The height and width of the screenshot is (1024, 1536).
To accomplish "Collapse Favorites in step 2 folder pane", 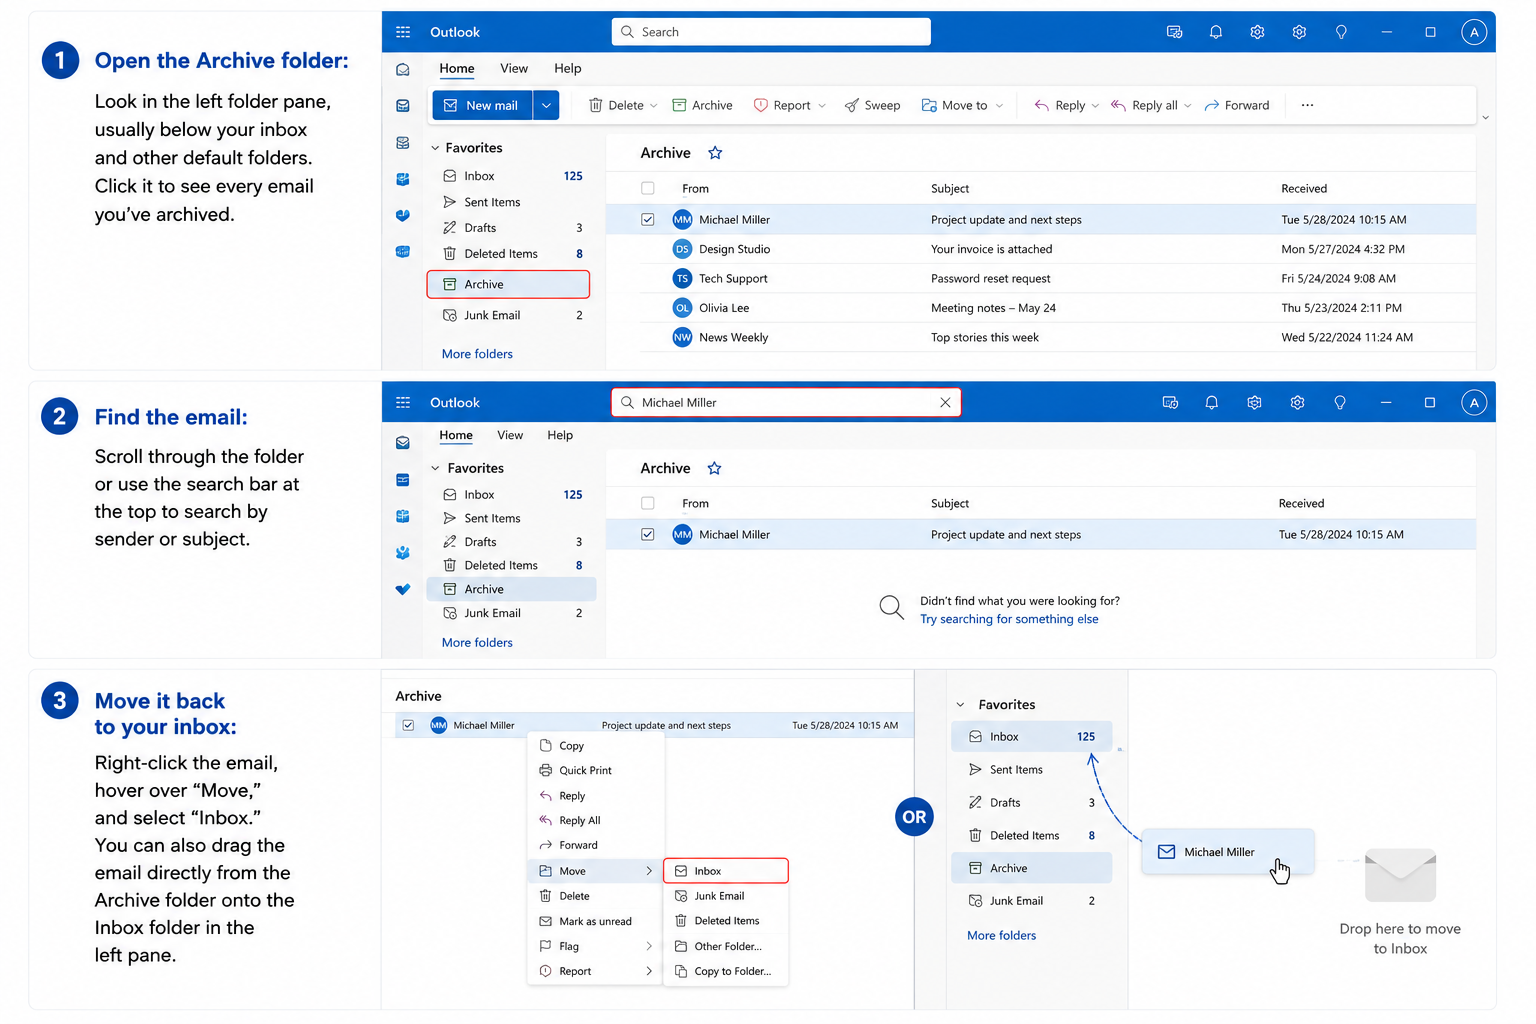I will [435, 468].
